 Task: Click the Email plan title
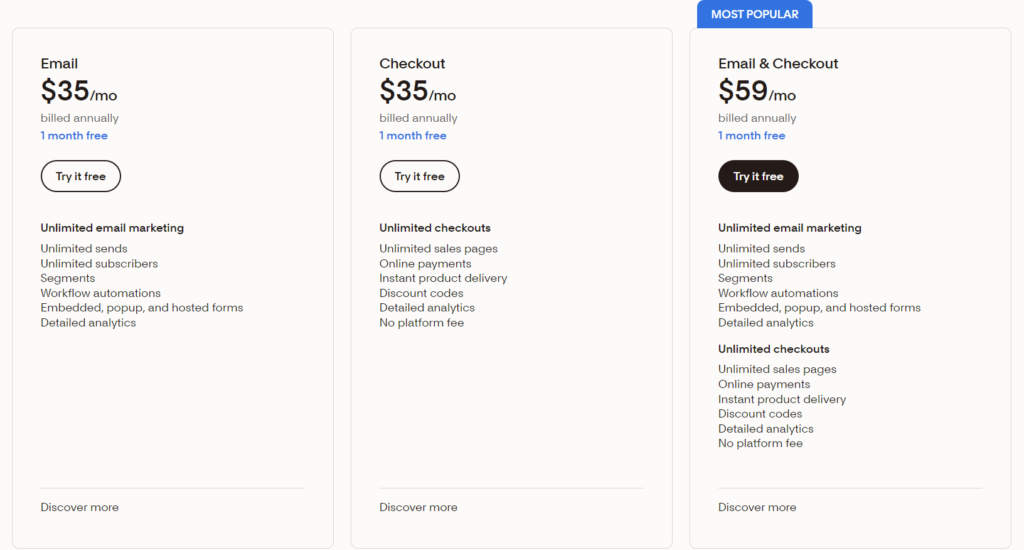point(59,63)
